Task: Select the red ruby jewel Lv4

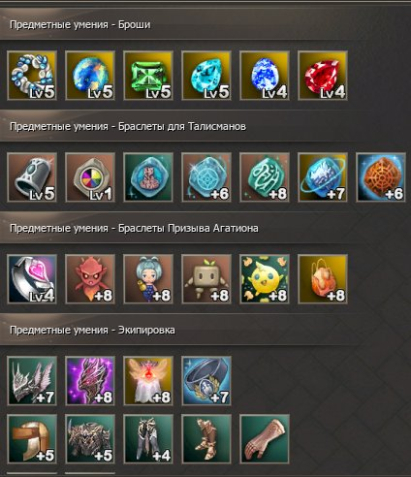Action: tap(323, 75)
